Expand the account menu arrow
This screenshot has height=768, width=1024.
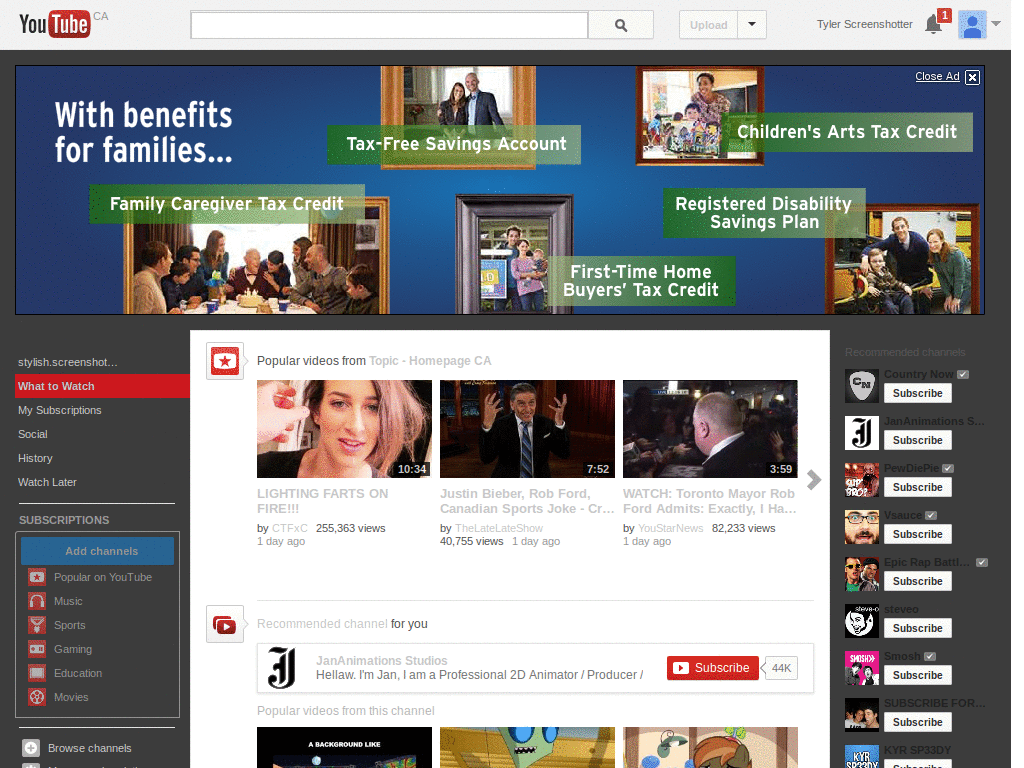(996, 24)
